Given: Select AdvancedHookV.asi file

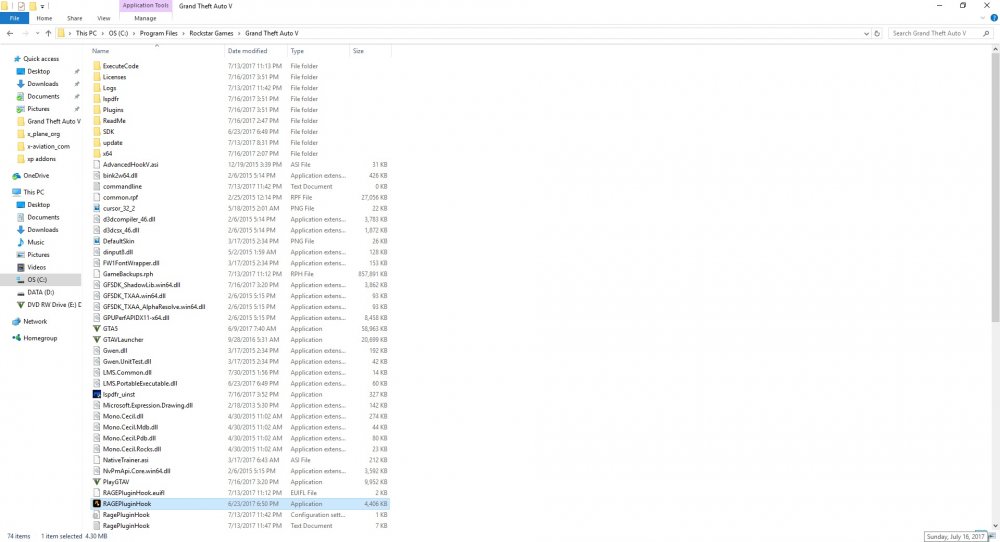Looking at the screenshot, I should (130, 165).
